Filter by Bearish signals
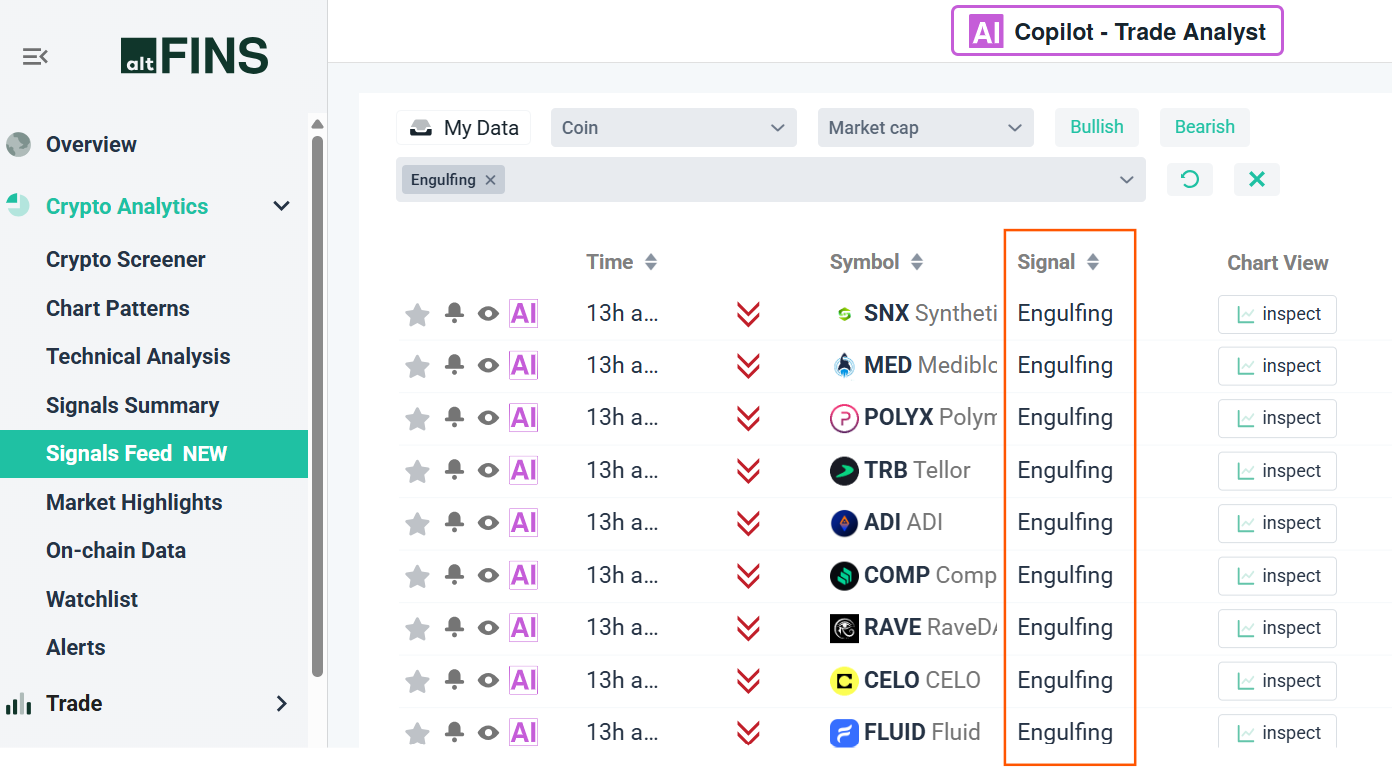Image resolution: width=1392 pixels, height=767 pixels. pos(1205,127)
